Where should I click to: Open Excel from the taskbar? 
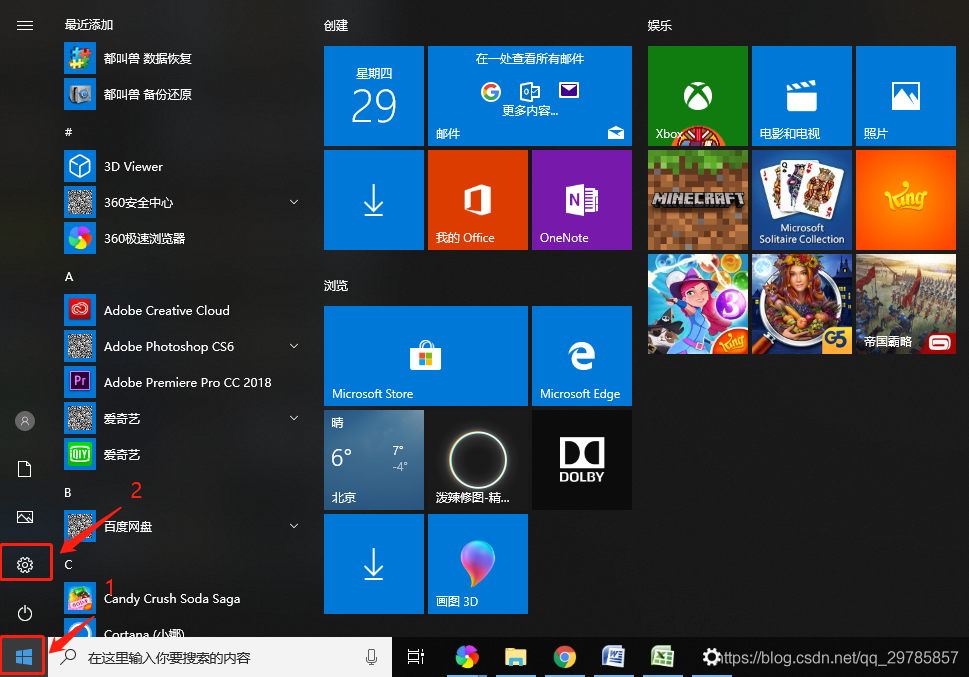pos(663,657)
